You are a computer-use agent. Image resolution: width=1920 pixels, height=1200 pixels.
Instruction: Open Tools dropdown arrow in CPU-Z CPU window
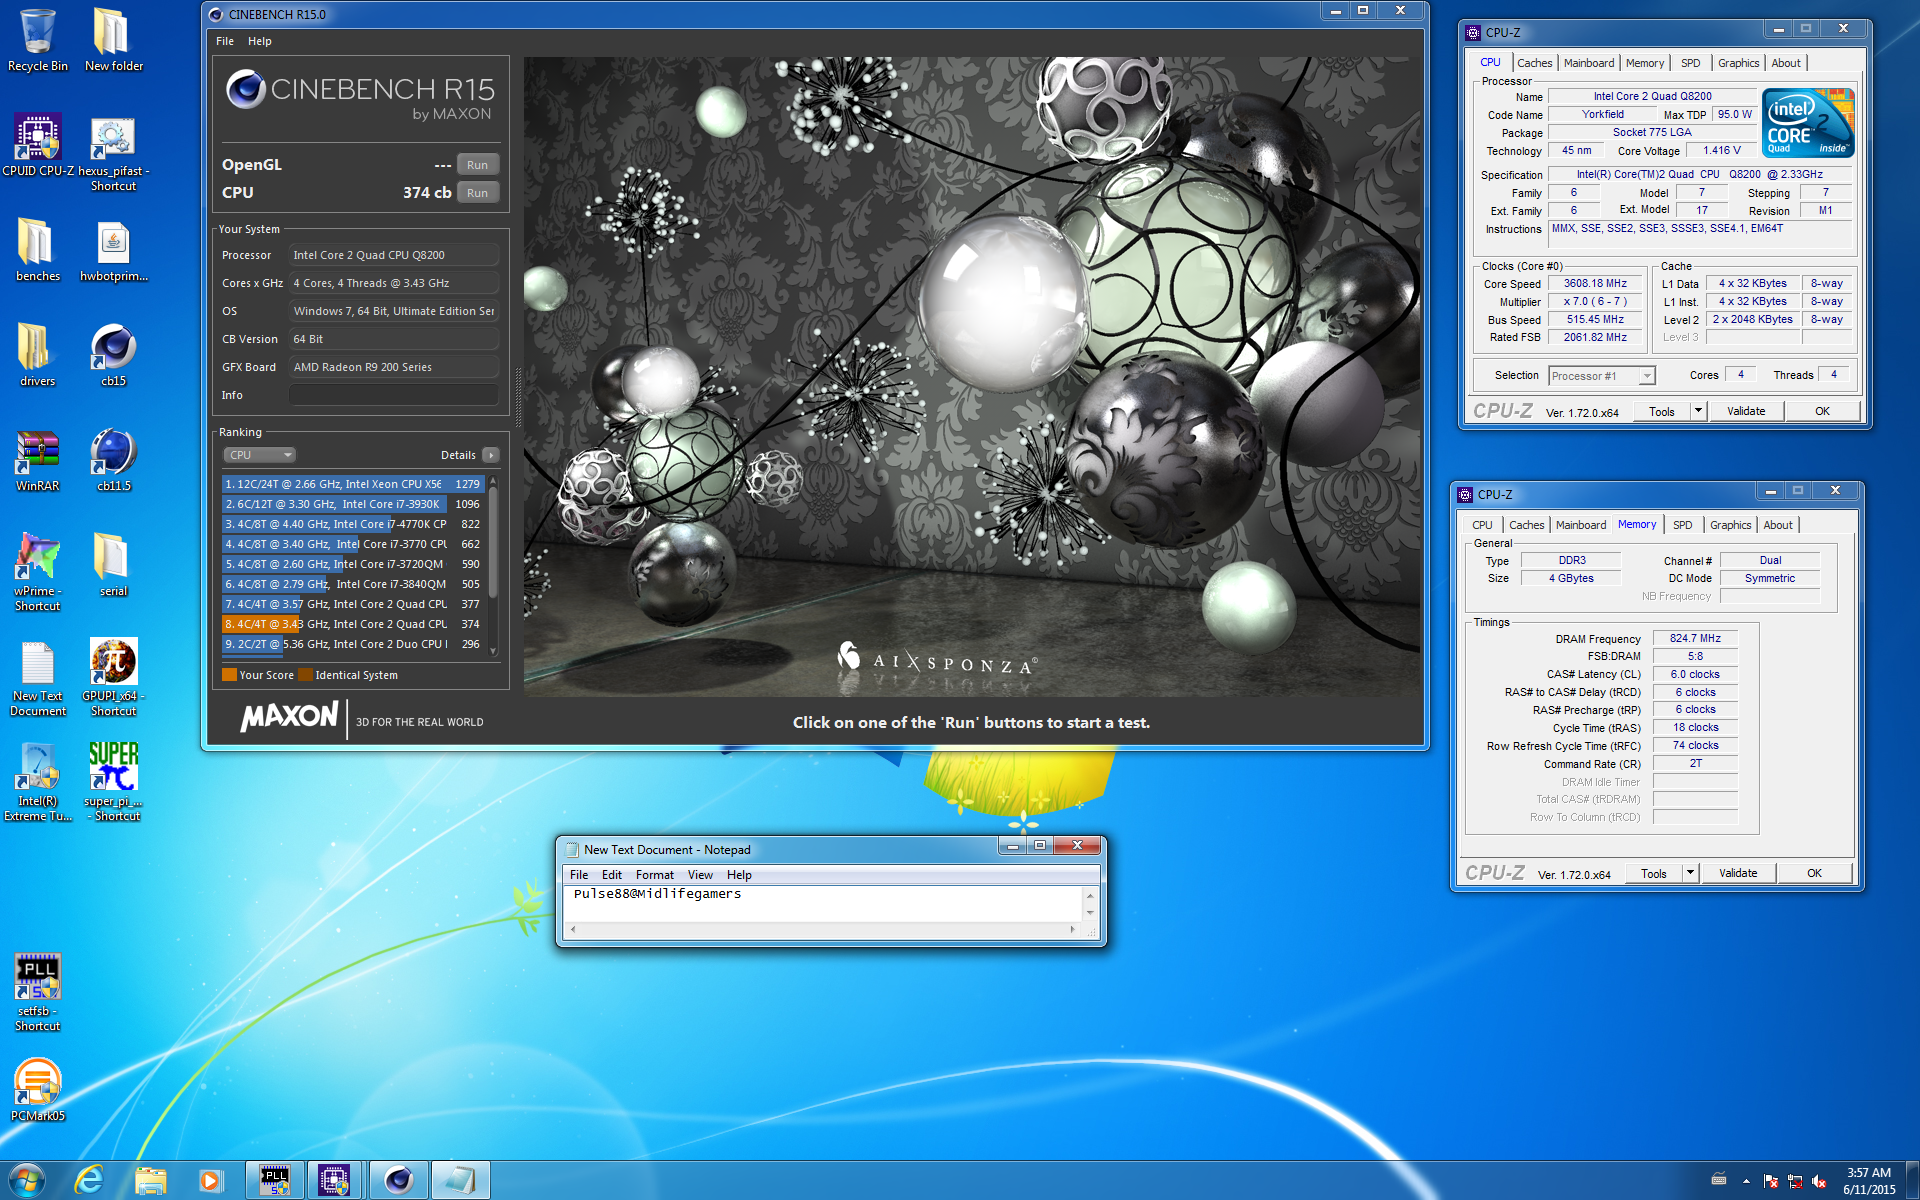click(1698, 411)
